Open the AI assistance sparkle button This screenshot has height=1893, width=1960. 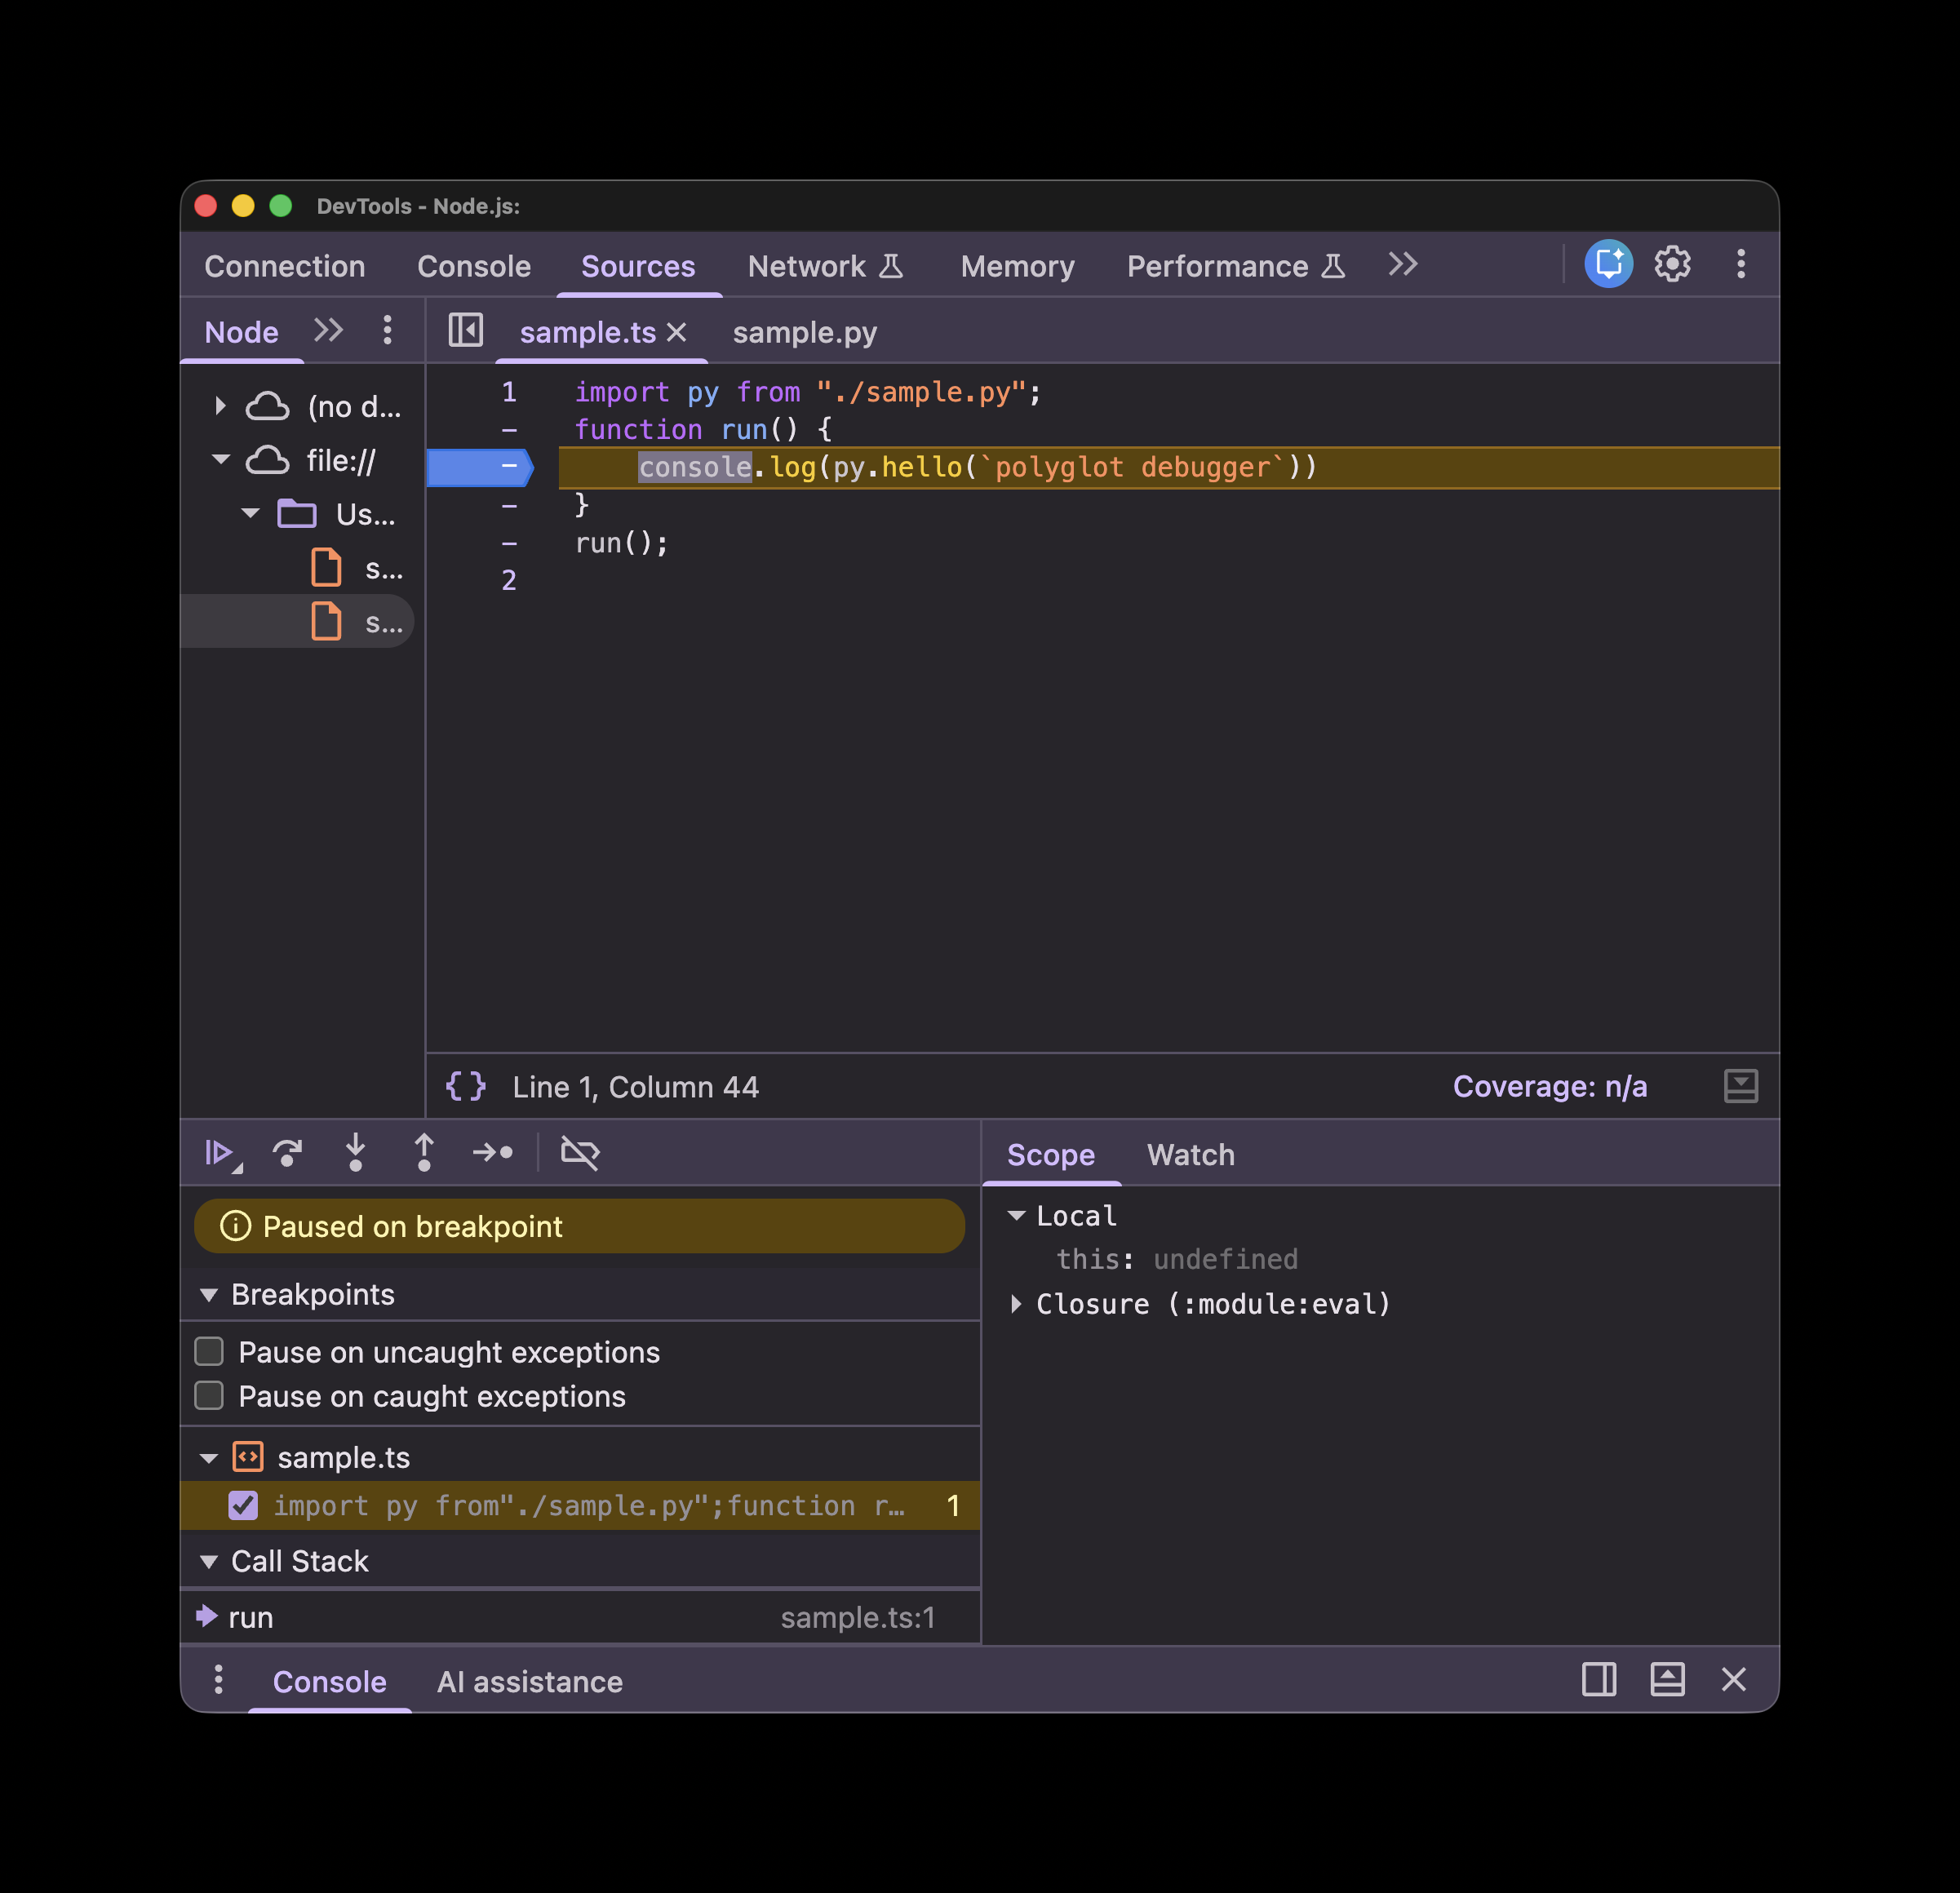(x=1608, y=264)
